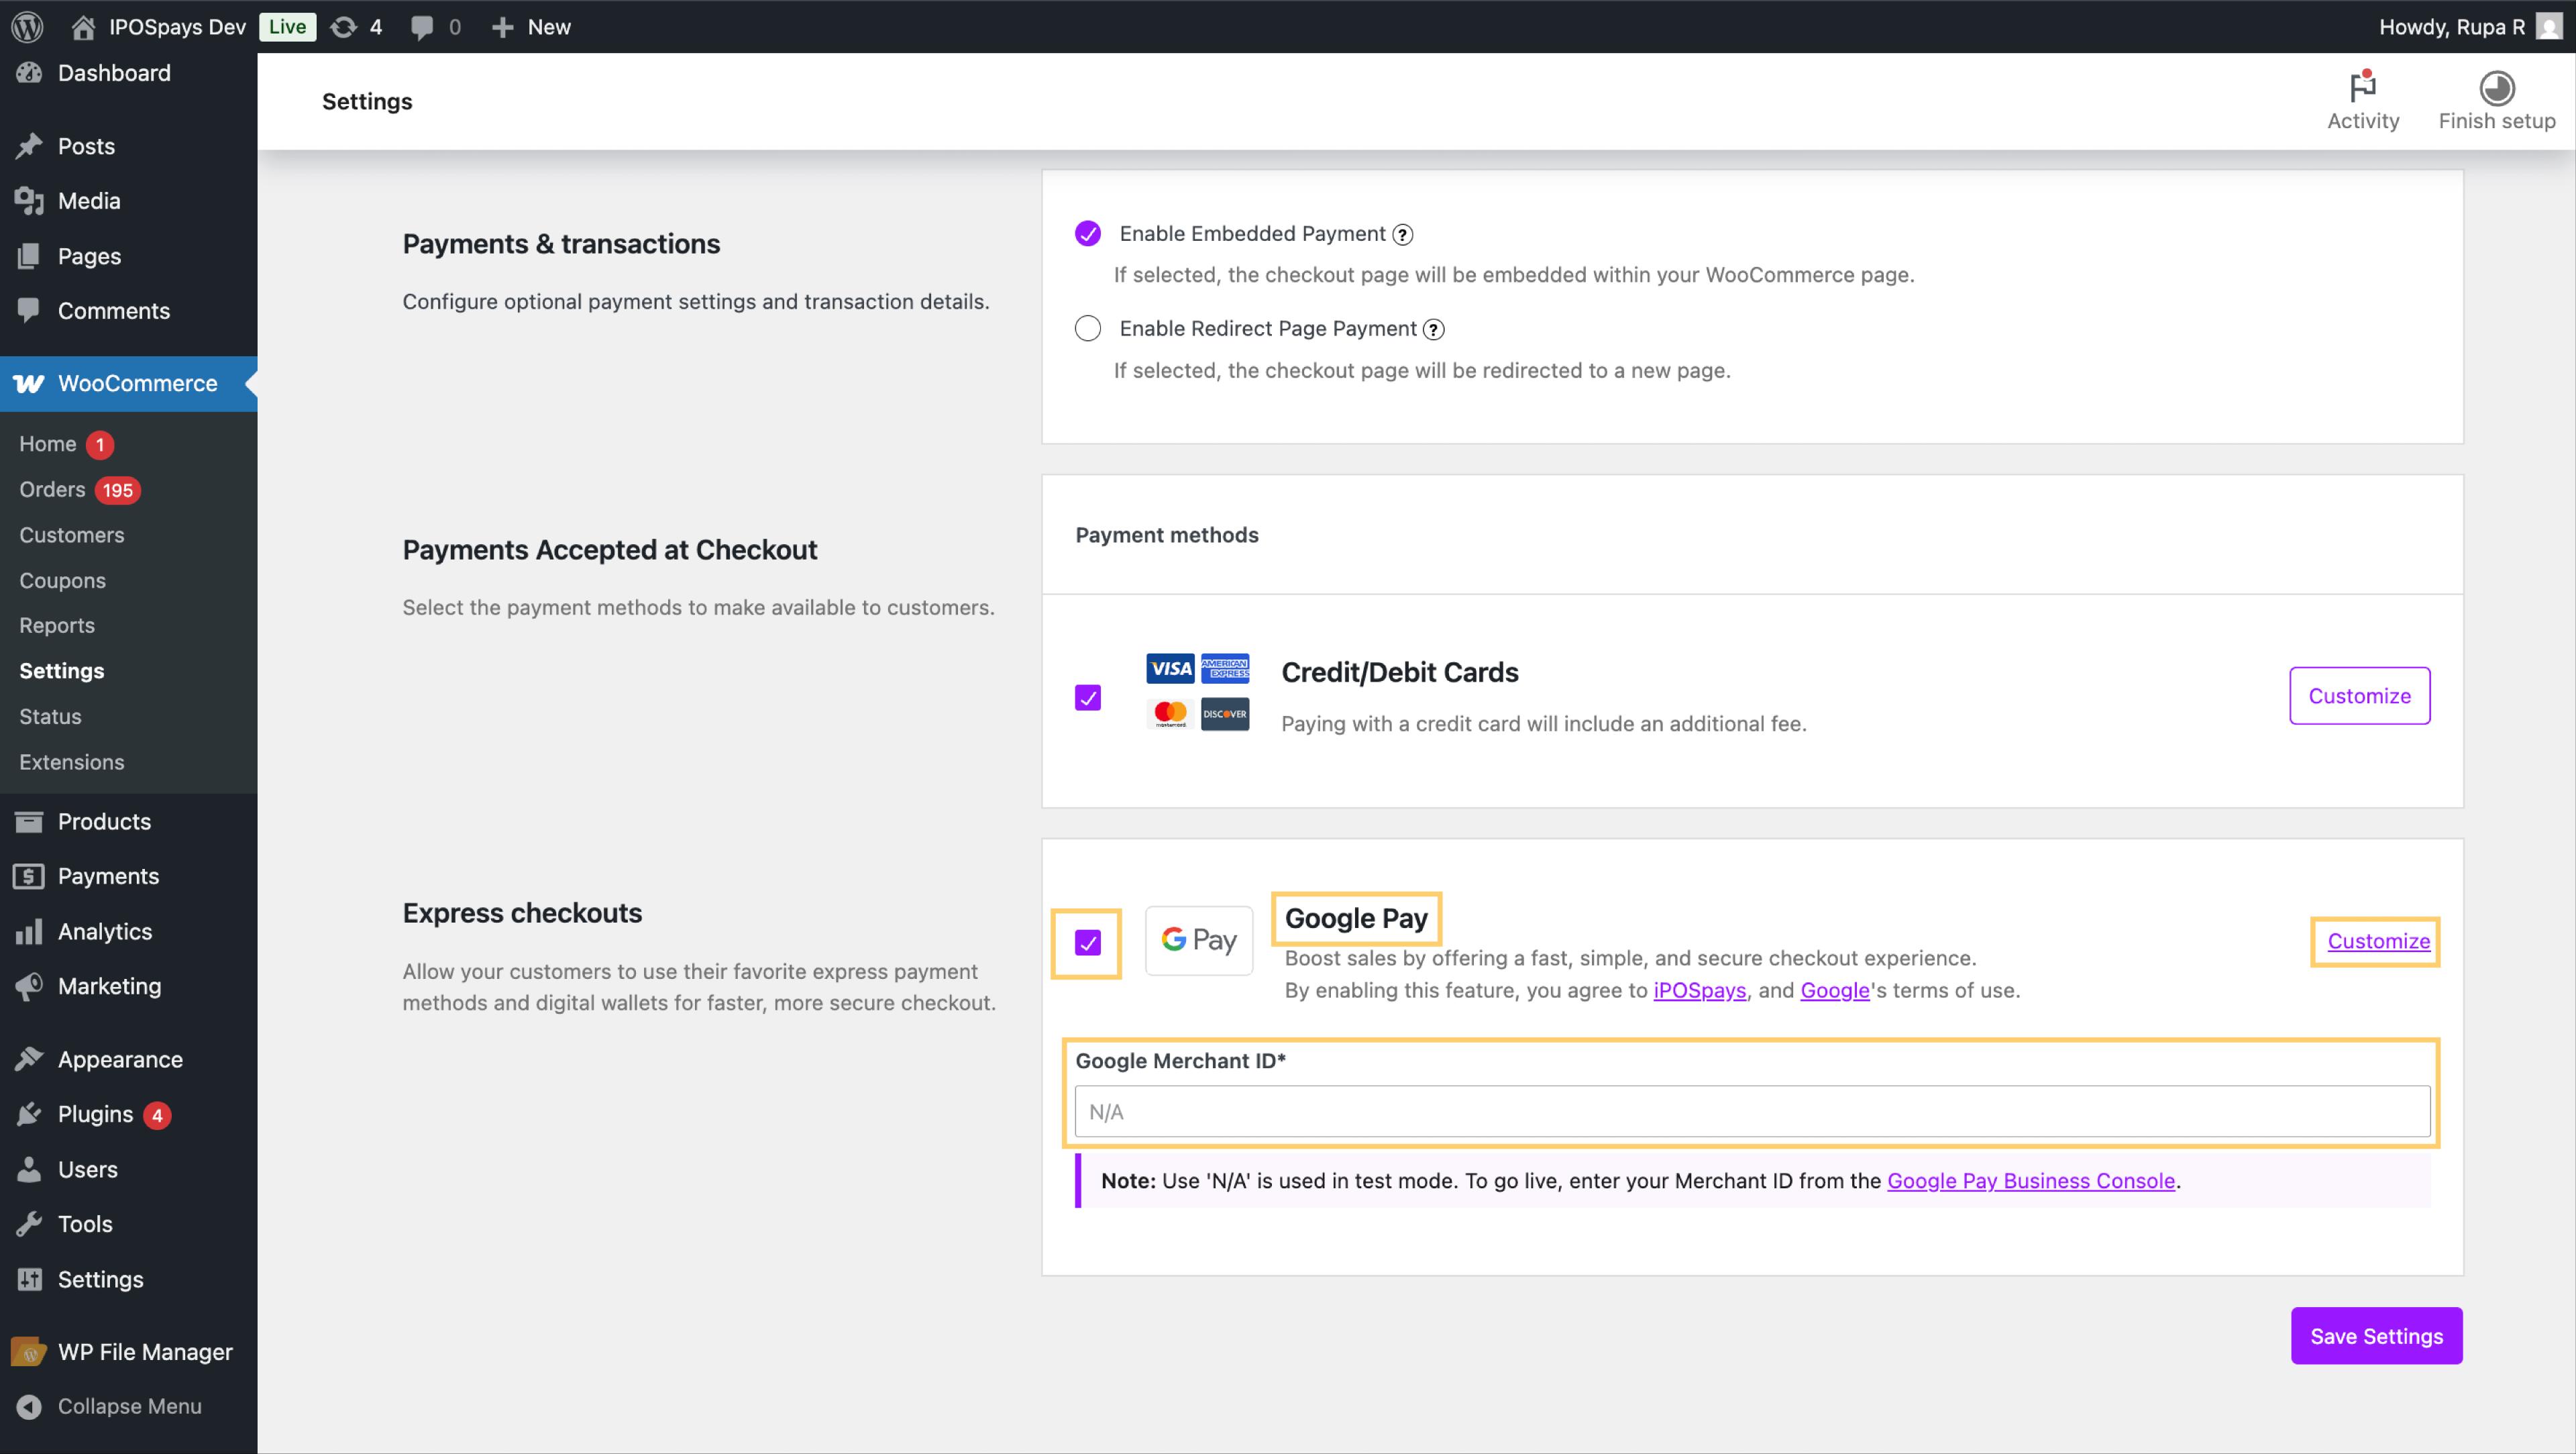Click the help icon beside Enable Redirect Page Payment
2576x1454 pixels.
pos(1433,330)
